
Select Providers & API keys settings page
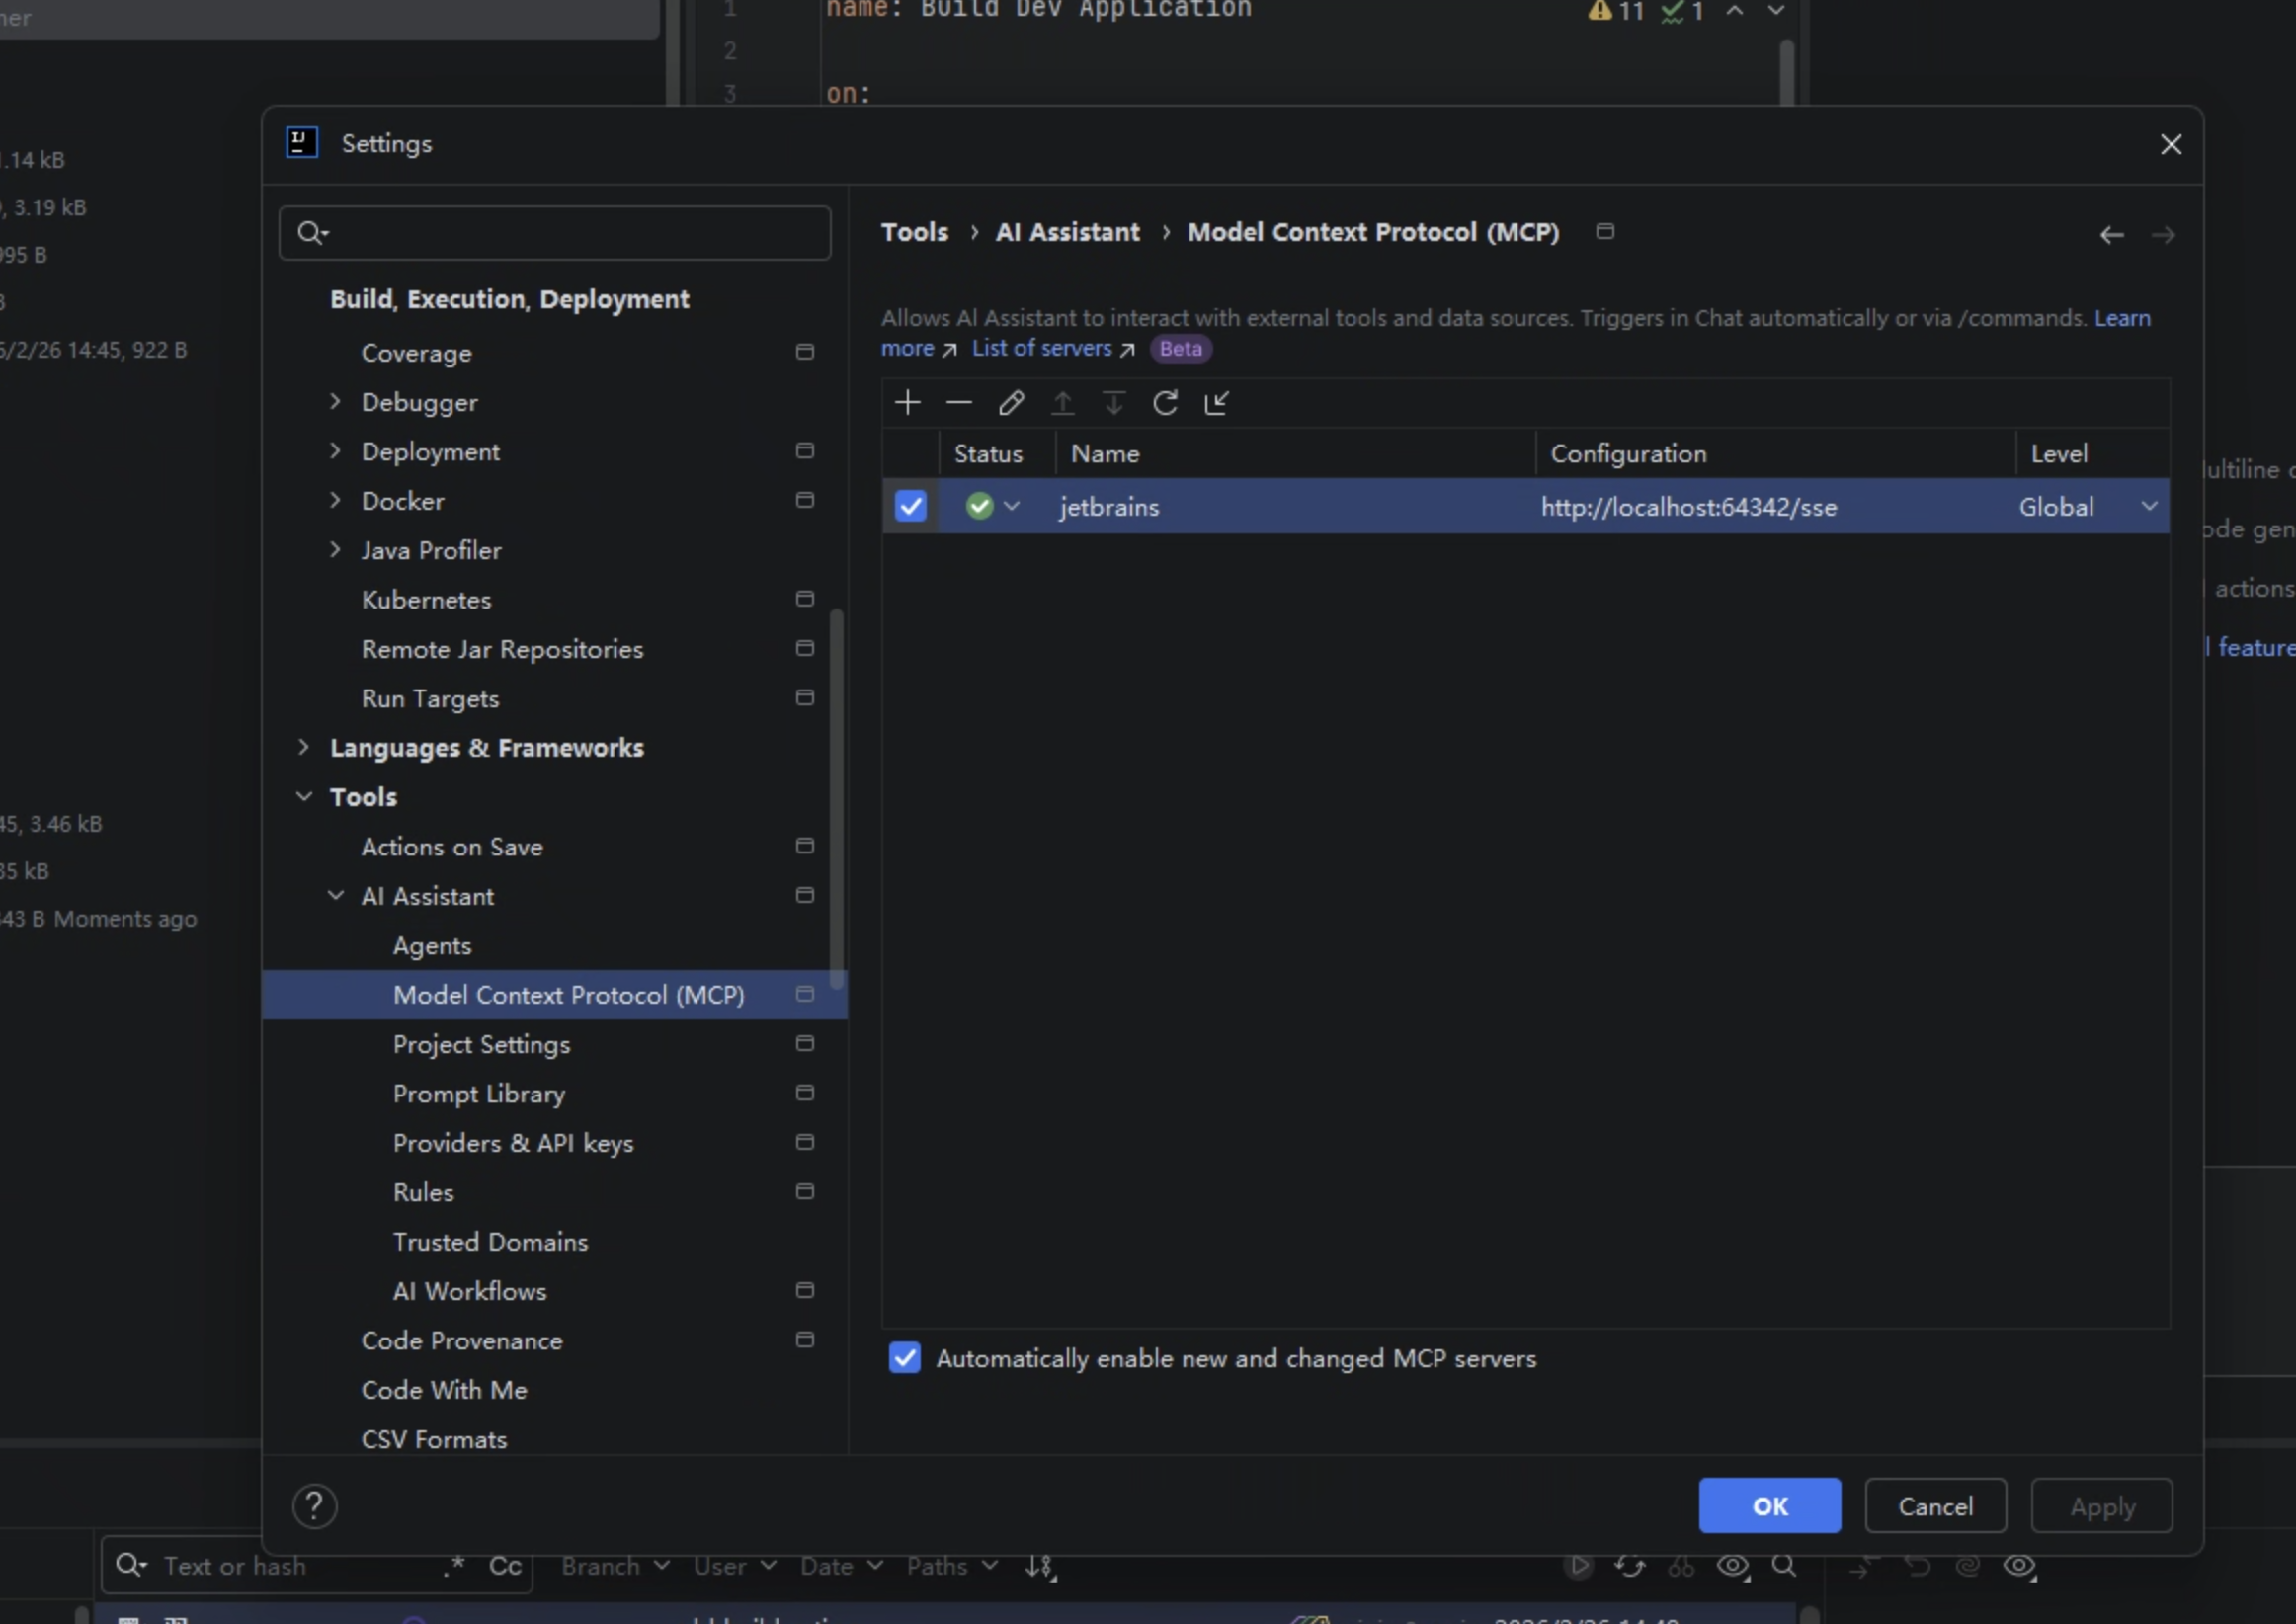512,1143
